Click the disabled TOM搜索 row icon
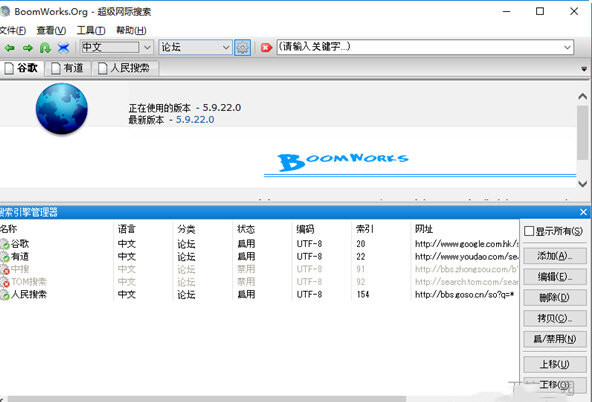The height and width of the screenshot is (402, 592). click(x=5, y=282)
